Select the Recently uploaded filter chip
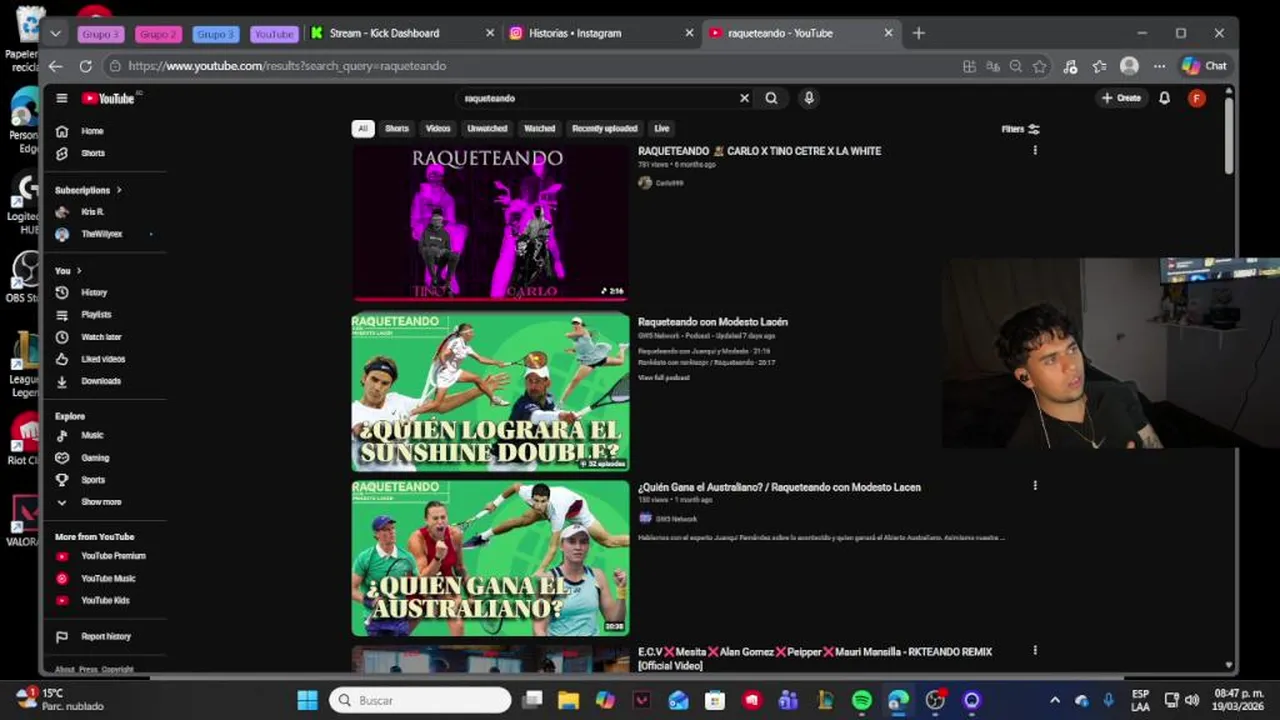Image resolution: width=1280 pixels, height=720 pixels. (x=605, y=128)
